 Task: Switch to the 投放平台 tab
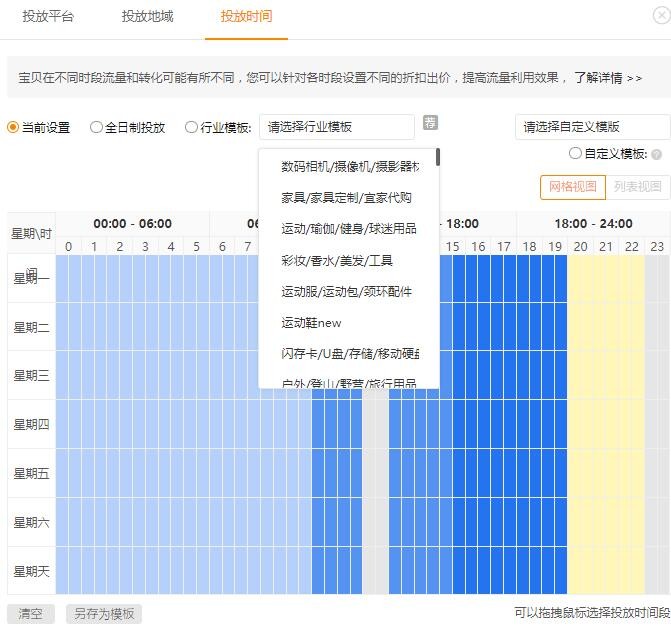[x=48, y=16]
